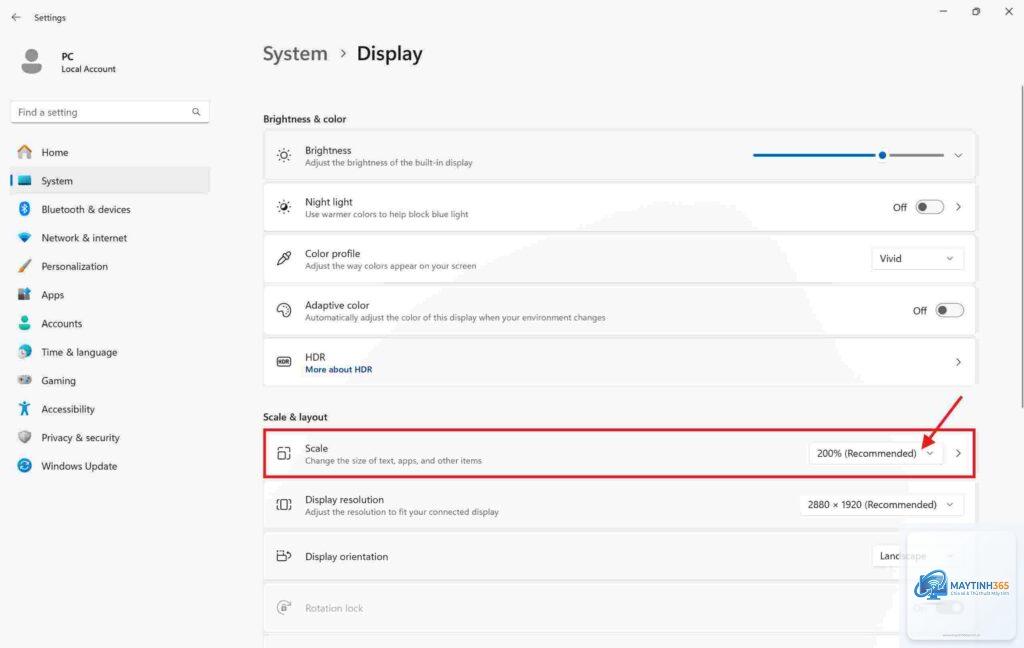Click the Brightness & color heading

point(304,119)
